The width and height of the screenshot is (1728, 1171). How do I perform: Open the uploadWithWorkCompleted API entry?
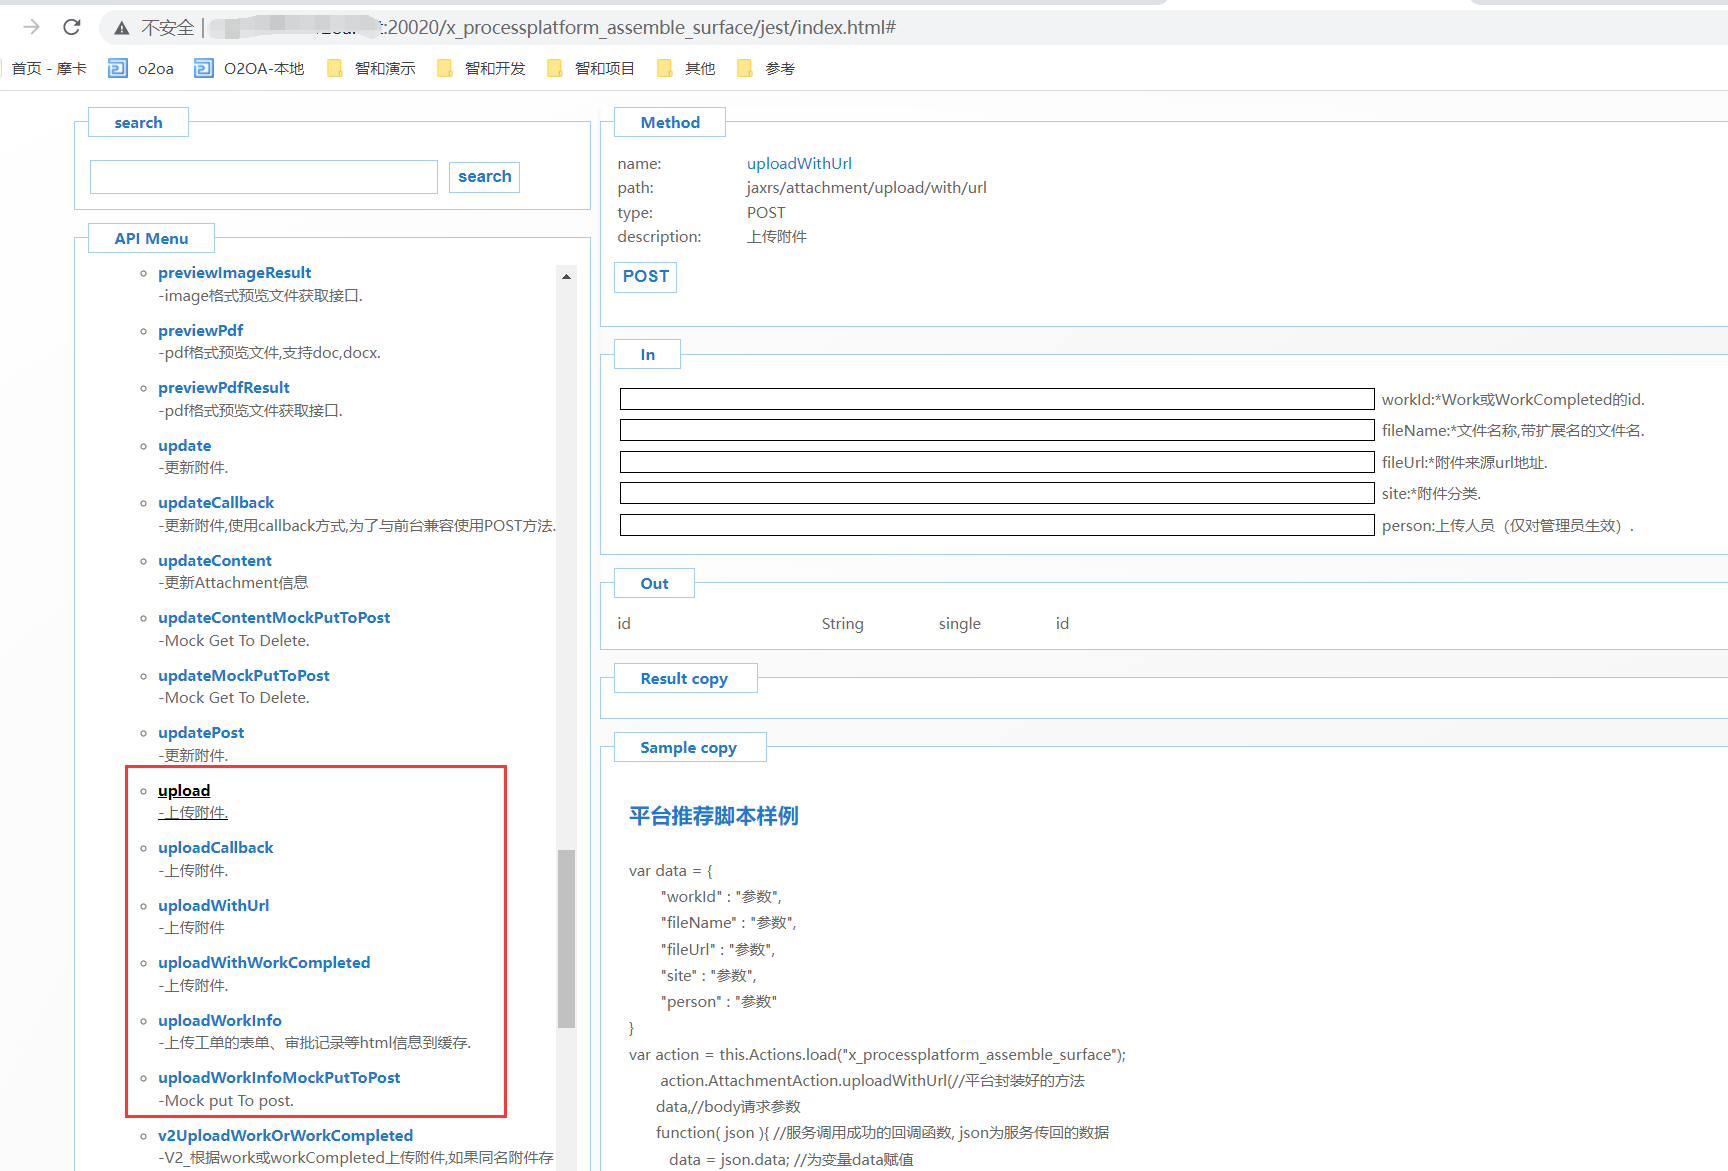click(264, 962)
